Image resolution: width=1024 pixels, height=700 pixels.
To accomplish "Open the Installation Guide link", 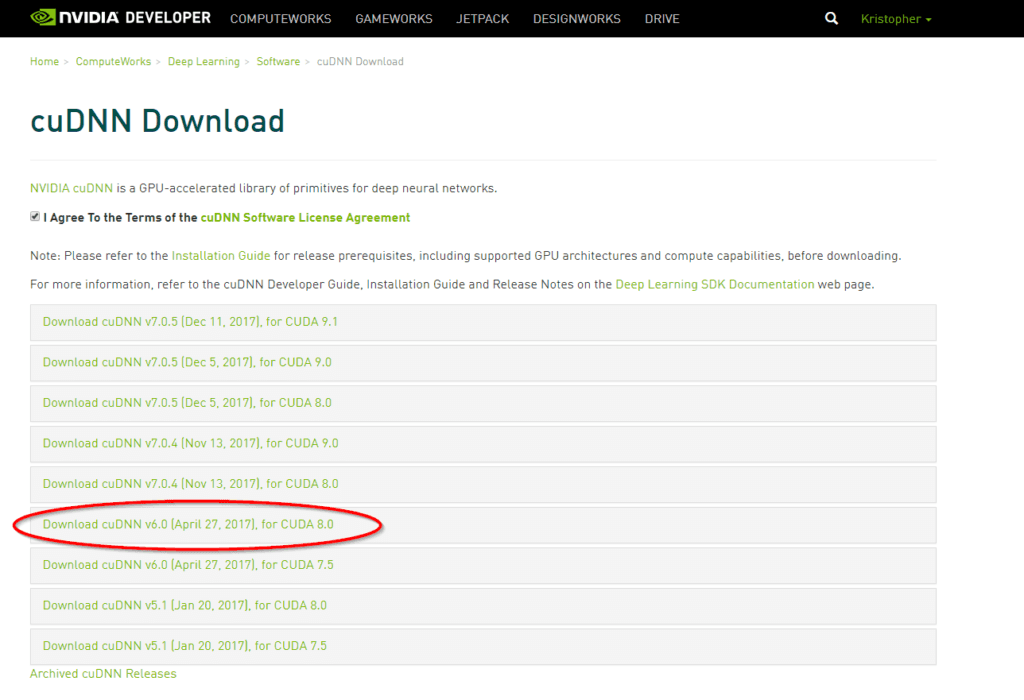I will tap(221, 255).
